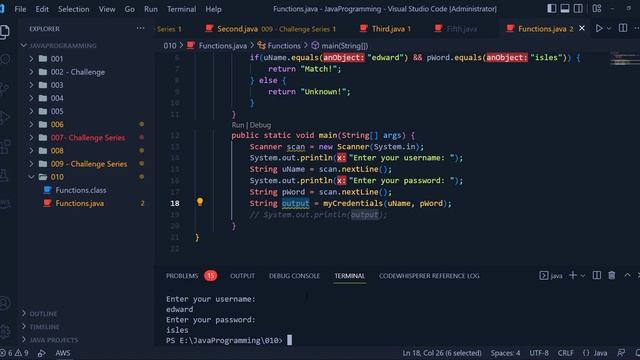Click Debug CodeLens above main
Screen dimensions: 640x360
260,125
